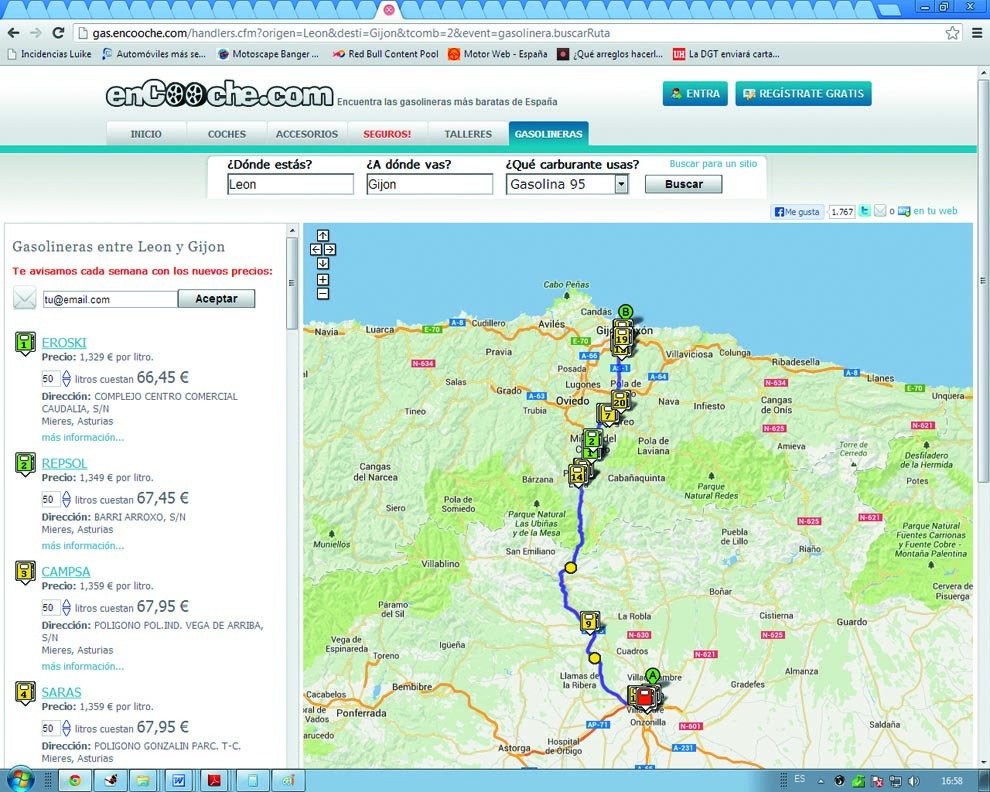Select the GASOLINERAS tab
Viewport: 990px width, 792px height.
click(548, 134)
